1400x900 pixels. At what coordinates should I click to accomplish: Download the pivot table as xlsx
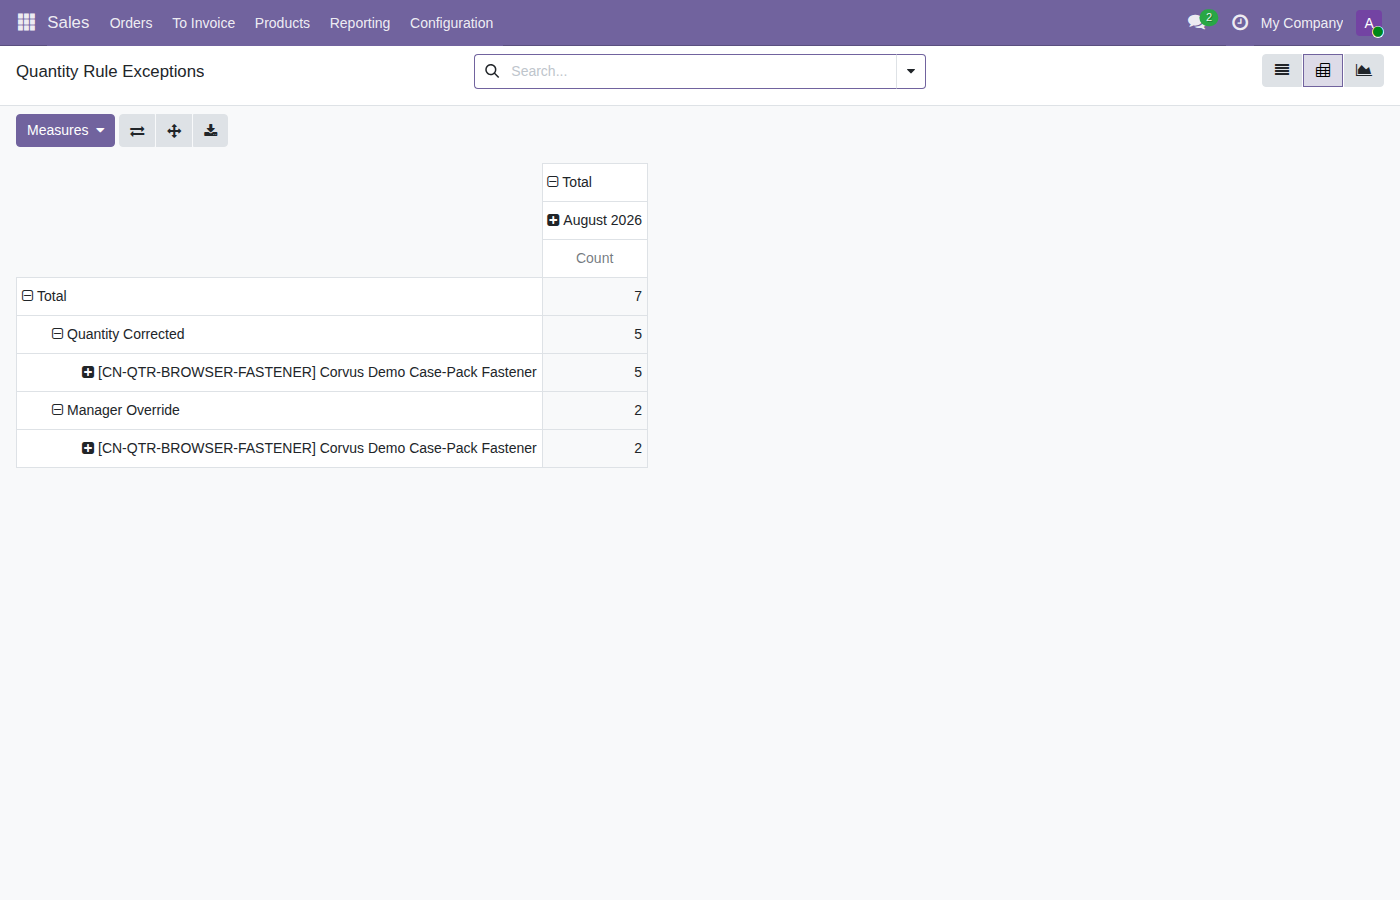[211, 131]
